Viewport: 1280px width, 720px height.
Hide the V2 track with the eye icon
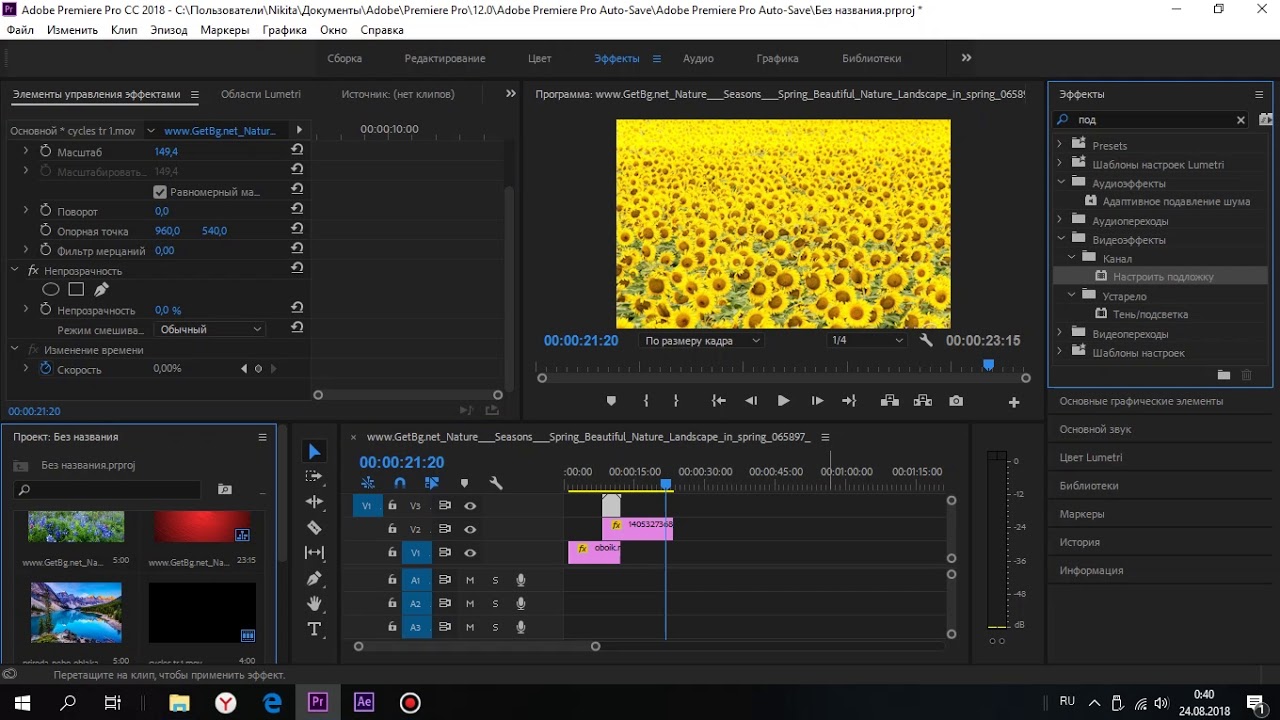(x=470, y=529)
